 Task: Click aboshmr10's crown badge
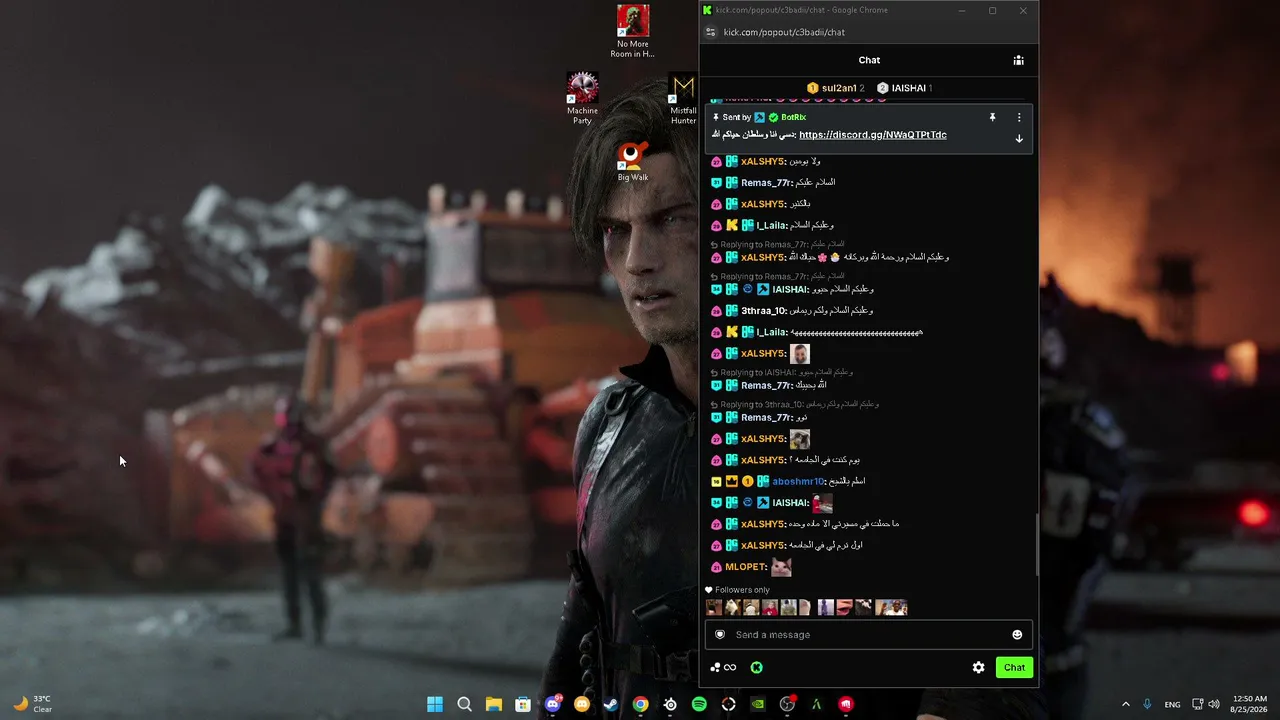pyautogui.click(x=731, y=482)
